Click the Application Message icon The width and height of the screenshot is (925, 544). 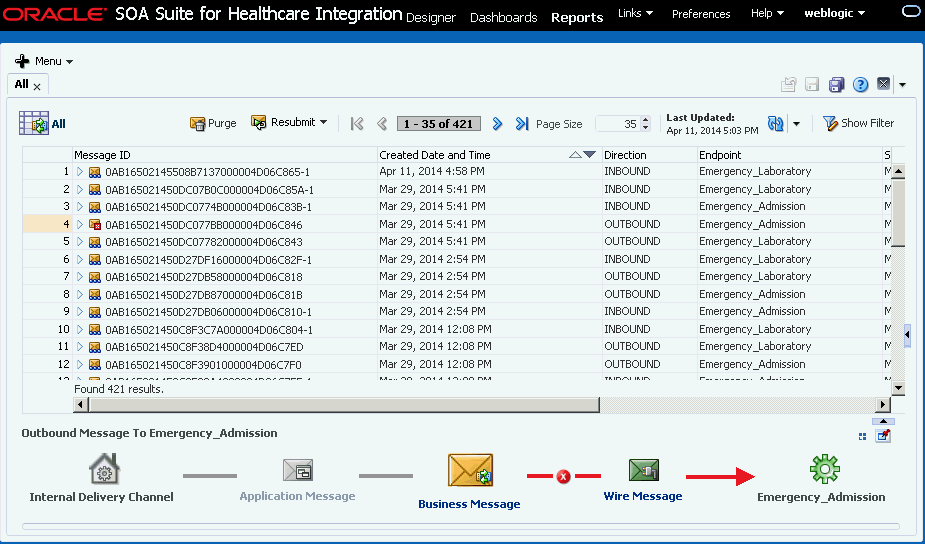[298, 470]
